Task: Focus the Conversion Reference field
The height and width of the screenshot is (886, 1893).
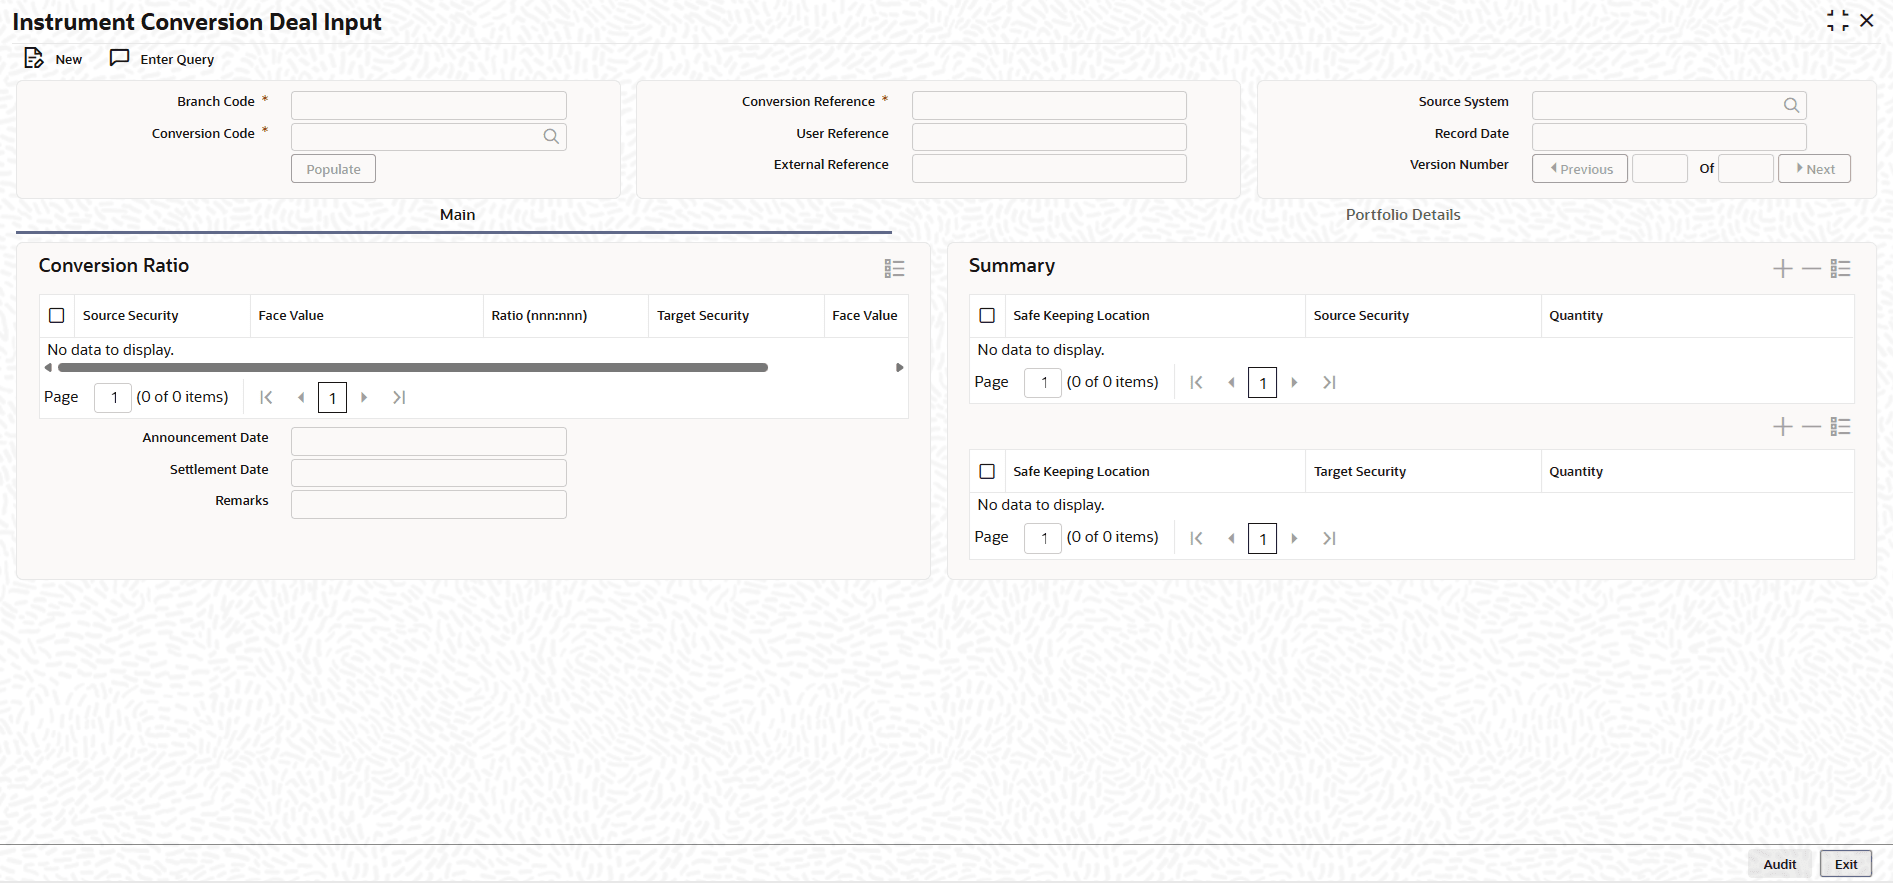Action: point(1049,106)
